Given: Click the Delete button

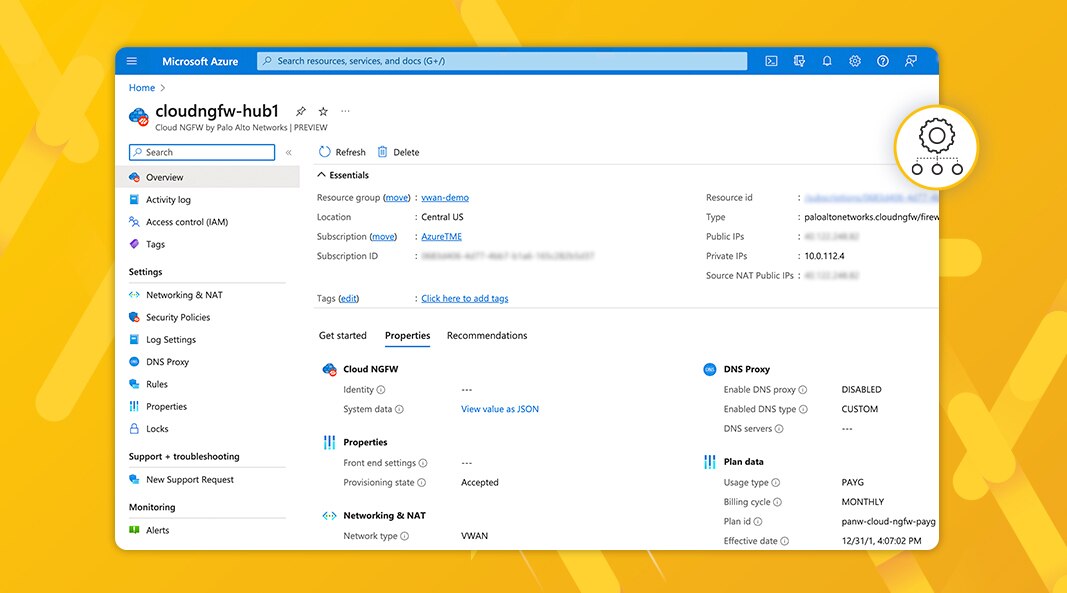Looking at the screenshot, I should tap(398, 152).
